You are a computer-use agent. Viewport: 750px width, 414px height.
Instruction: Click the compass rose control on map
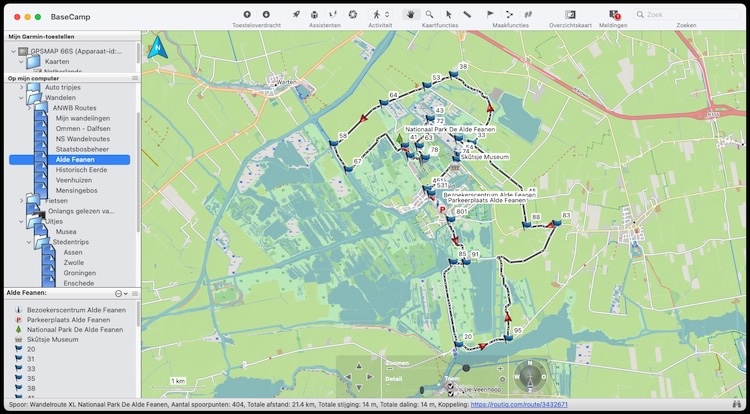coord(530,376)
